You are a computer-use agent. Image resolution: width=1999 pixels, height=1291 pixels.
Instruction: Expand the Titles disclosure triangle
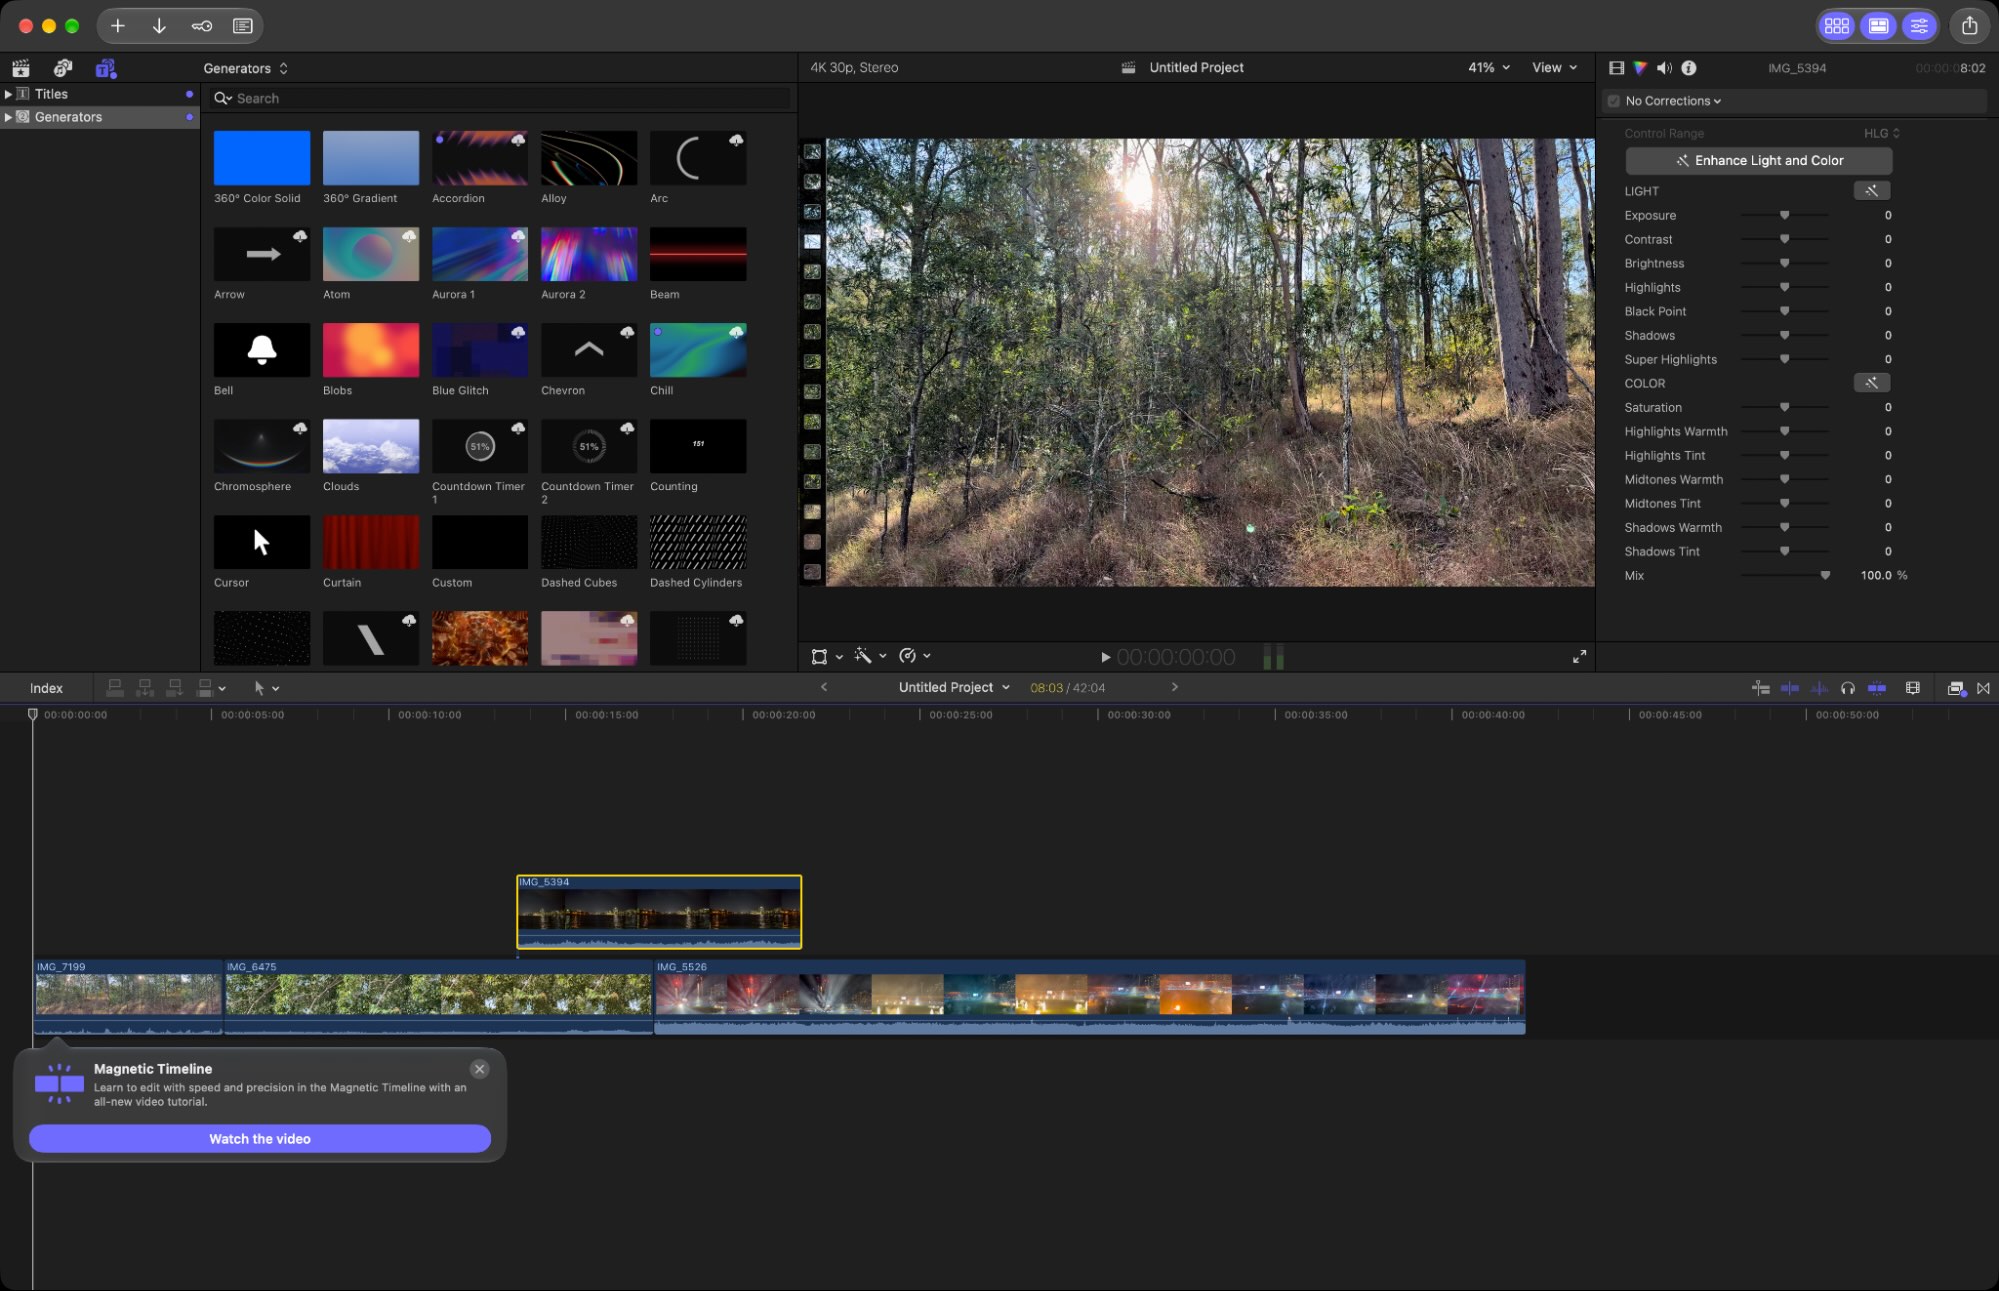pyautogui.click(x=8, y=94)
